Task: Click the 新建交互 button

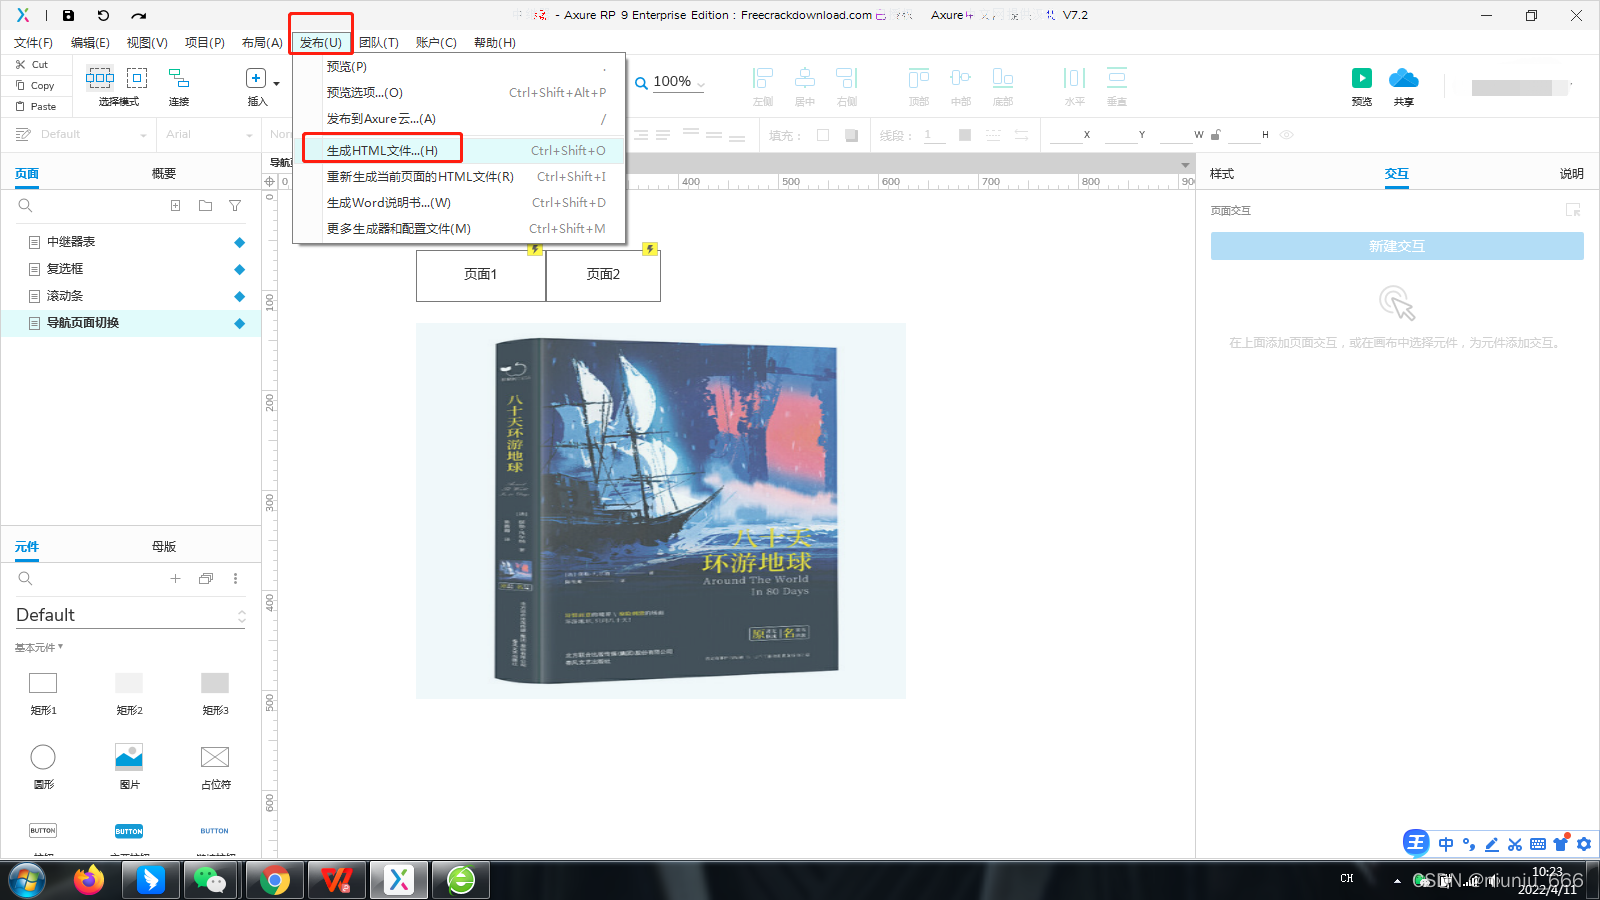Action: [1397, 246]
